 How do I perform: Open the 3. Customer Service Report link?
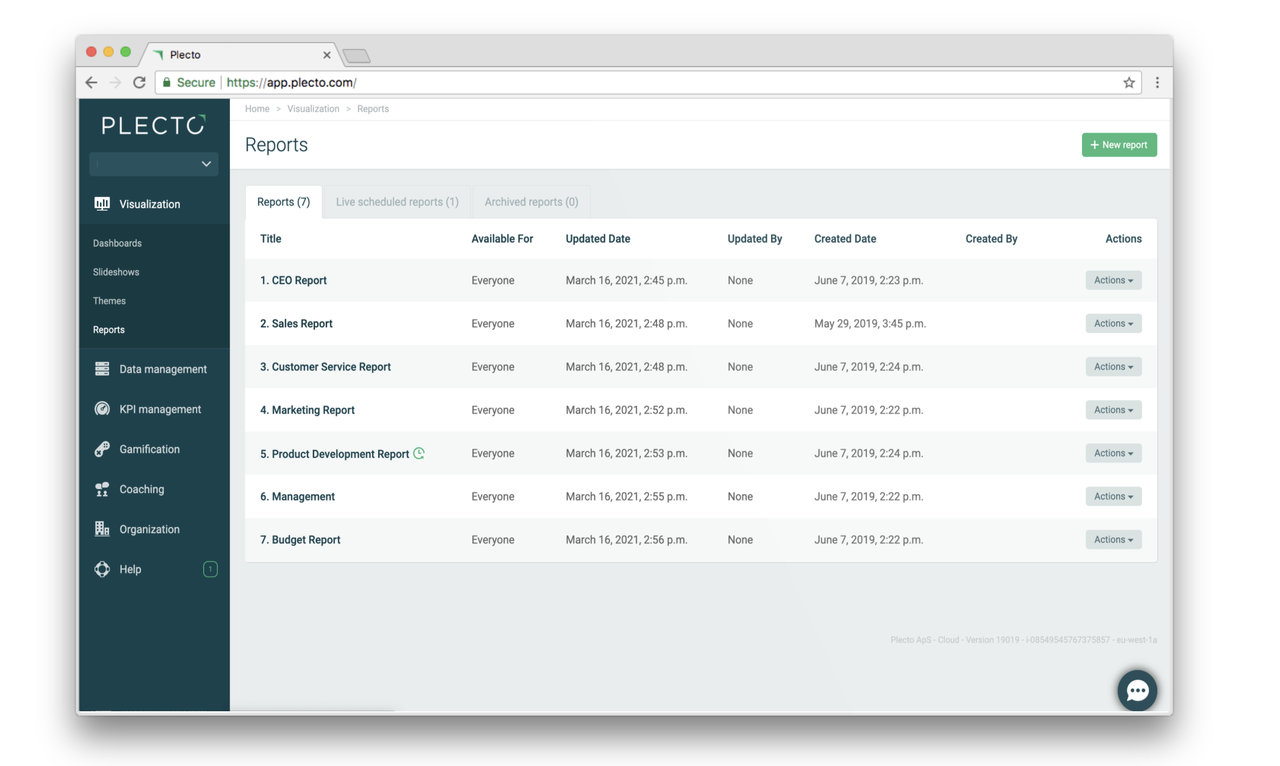click(x=325, y=367)
